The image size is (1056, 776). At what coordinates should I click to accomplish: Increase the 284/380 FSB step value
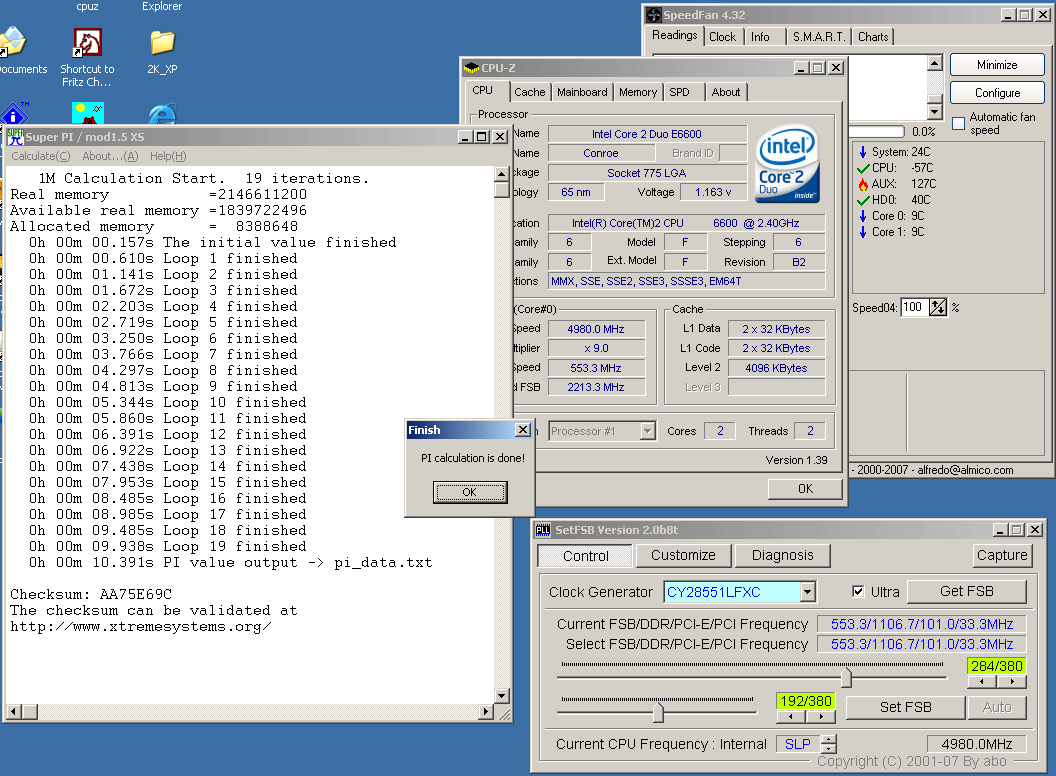tap(1012, 682)
